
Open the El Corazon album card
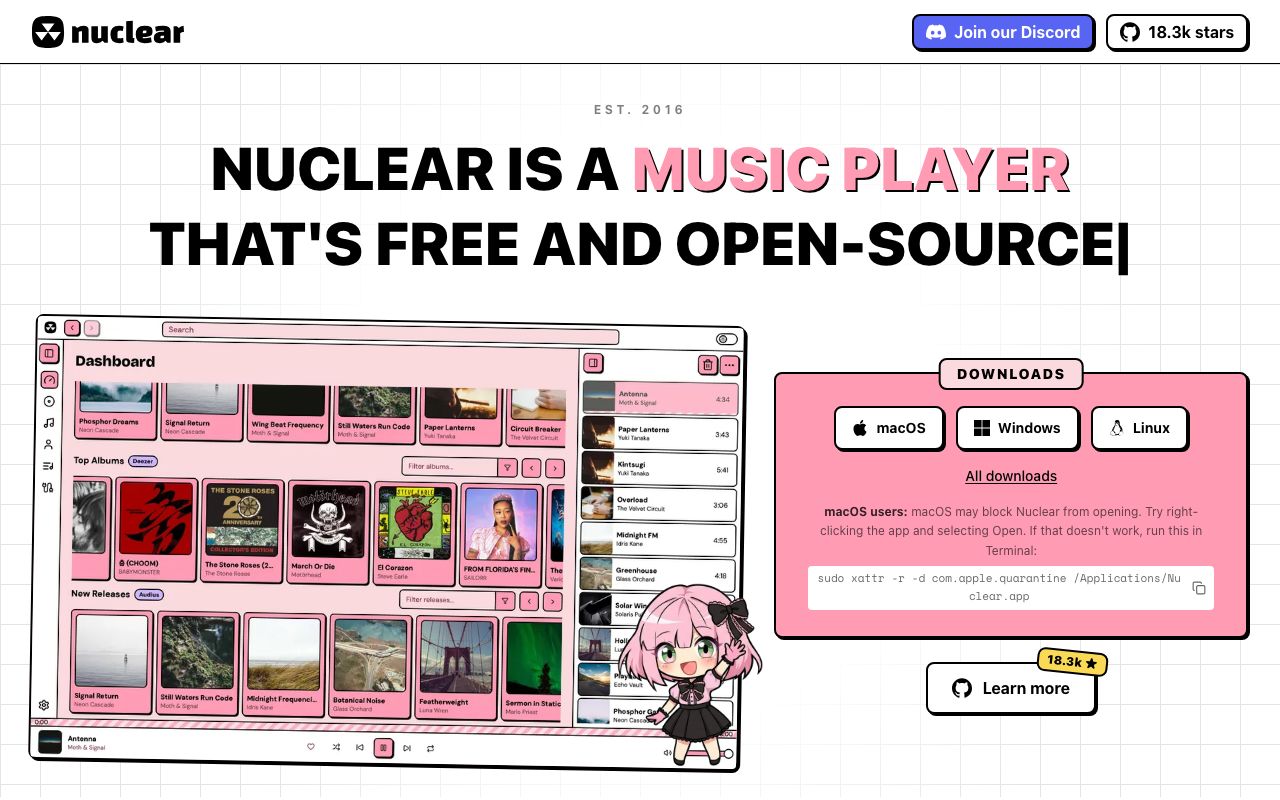pyautogui.click(x=415, y=533)
